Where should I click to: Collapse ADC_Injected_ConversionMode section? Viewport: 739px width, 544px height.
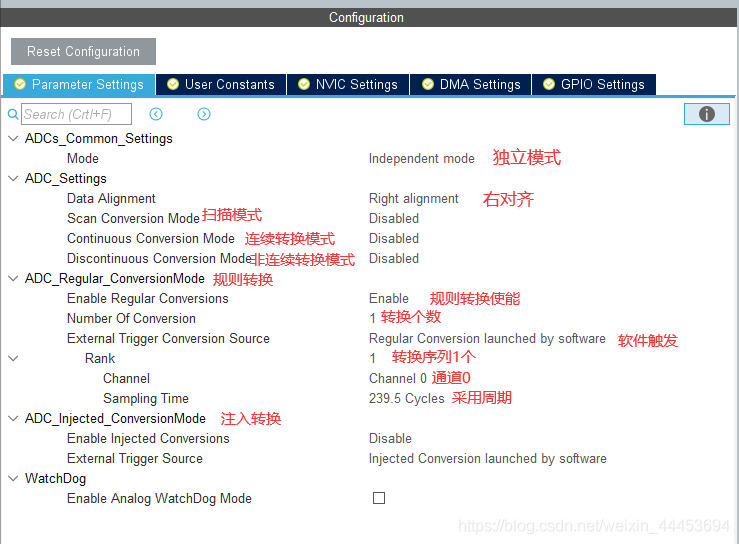[13, 419]
